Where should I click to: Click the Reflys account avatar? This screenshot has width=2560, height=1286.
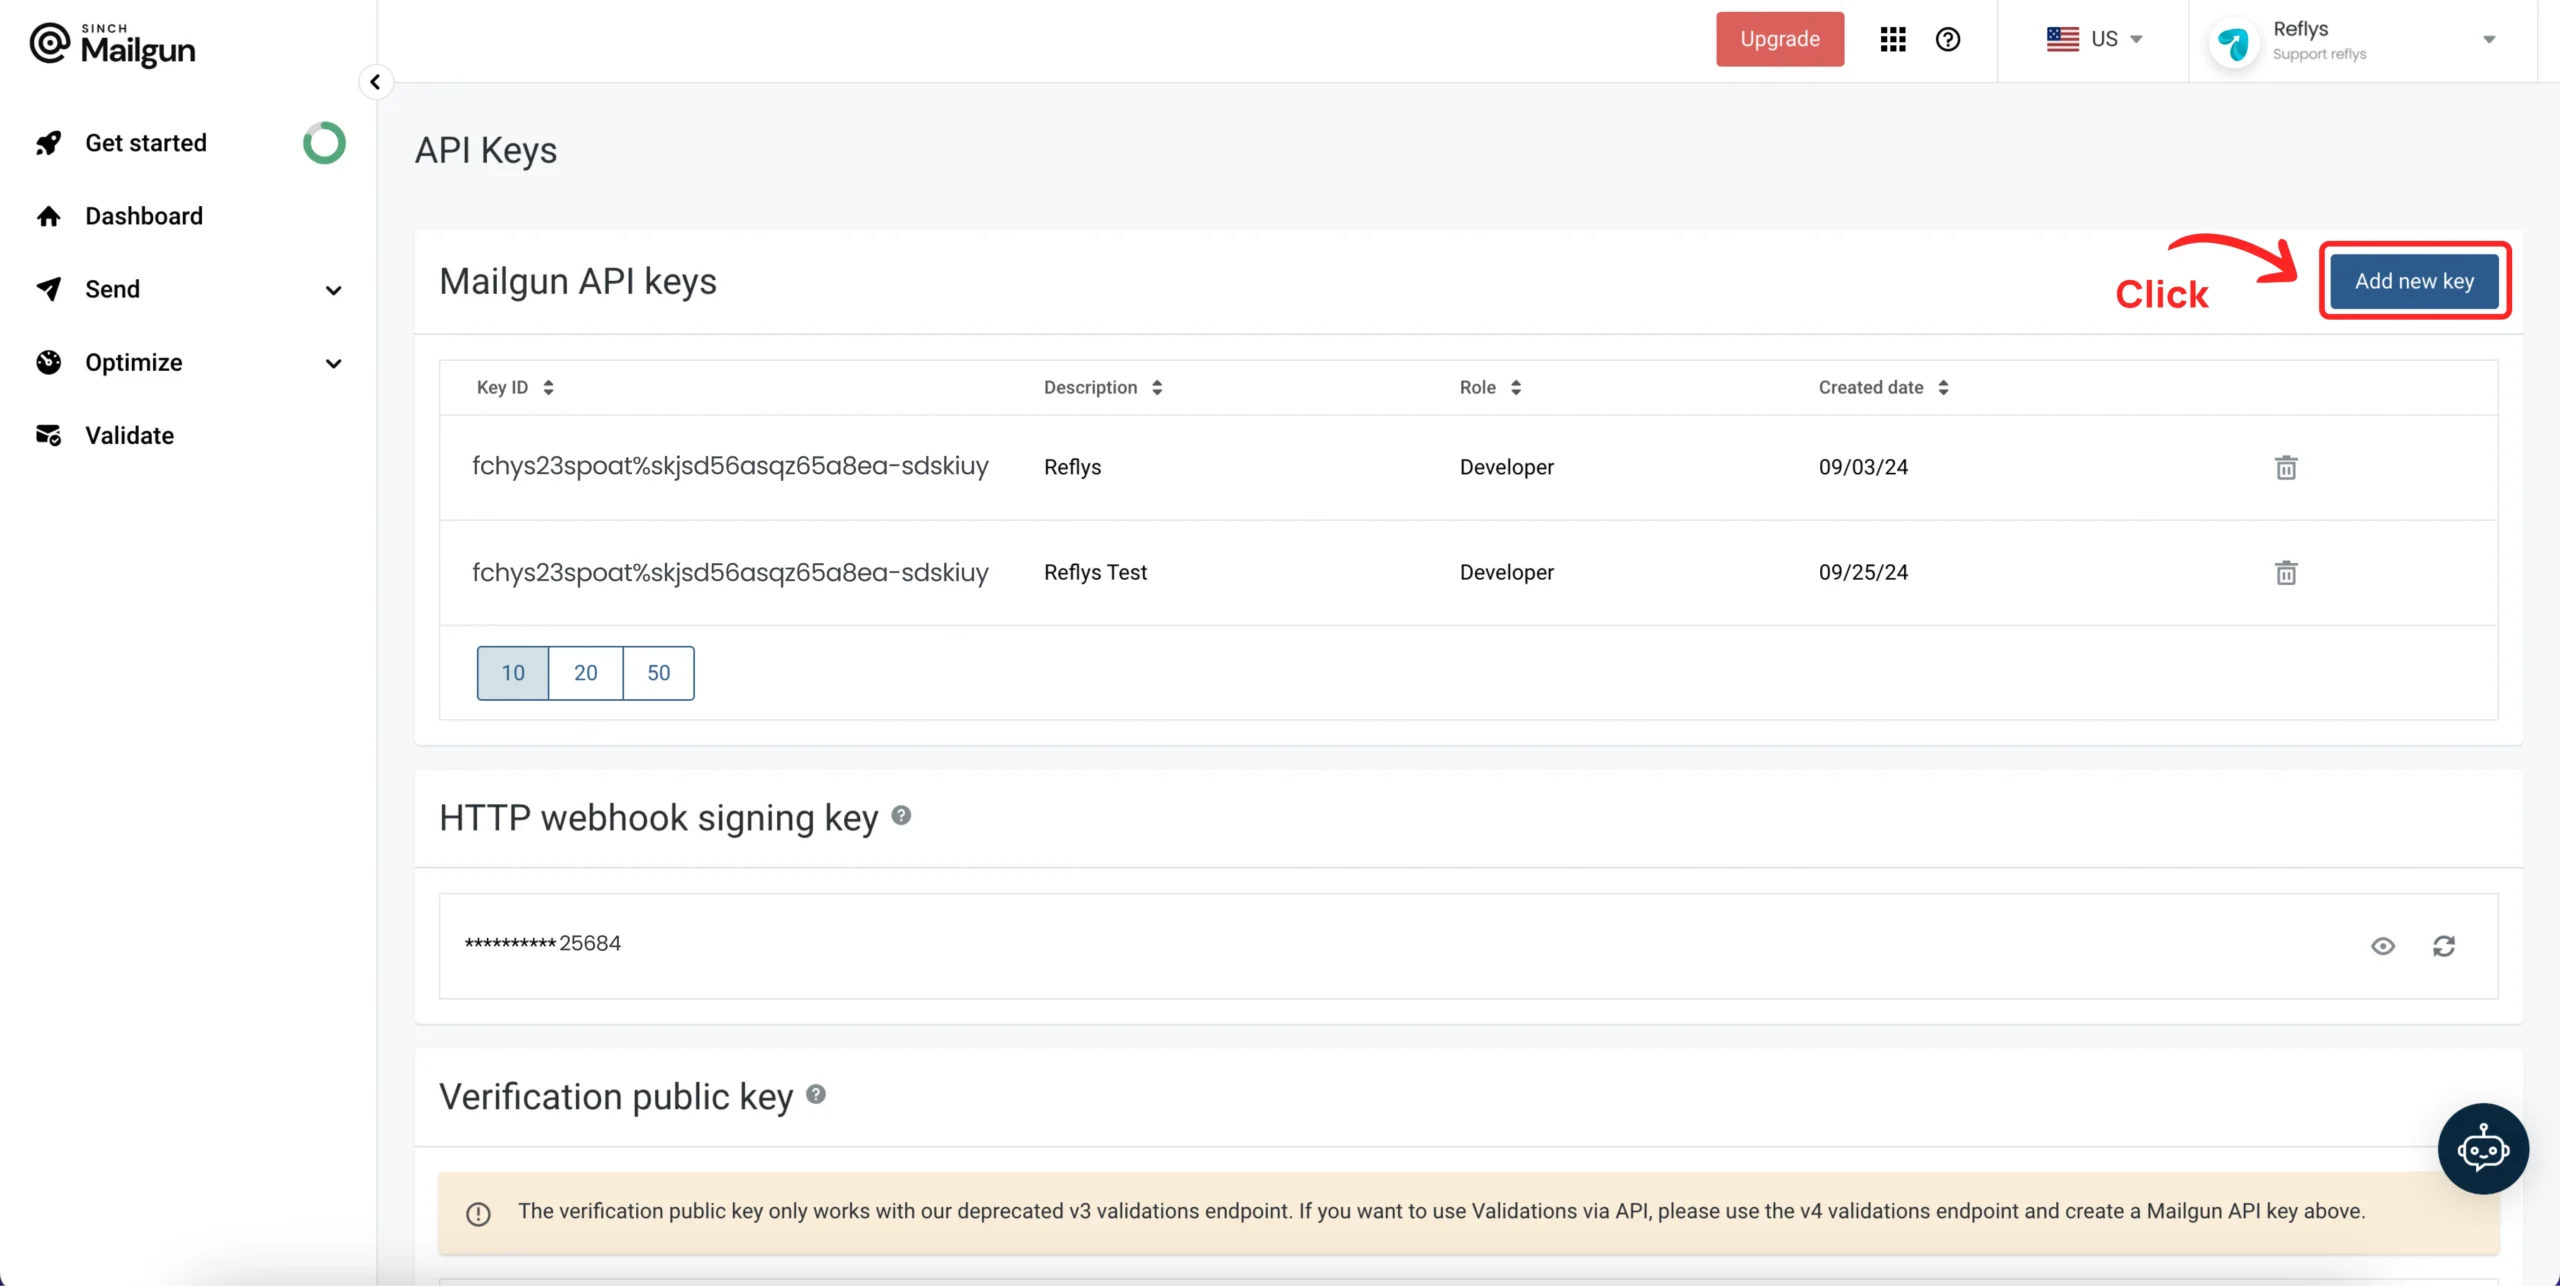pos(2234,43)
